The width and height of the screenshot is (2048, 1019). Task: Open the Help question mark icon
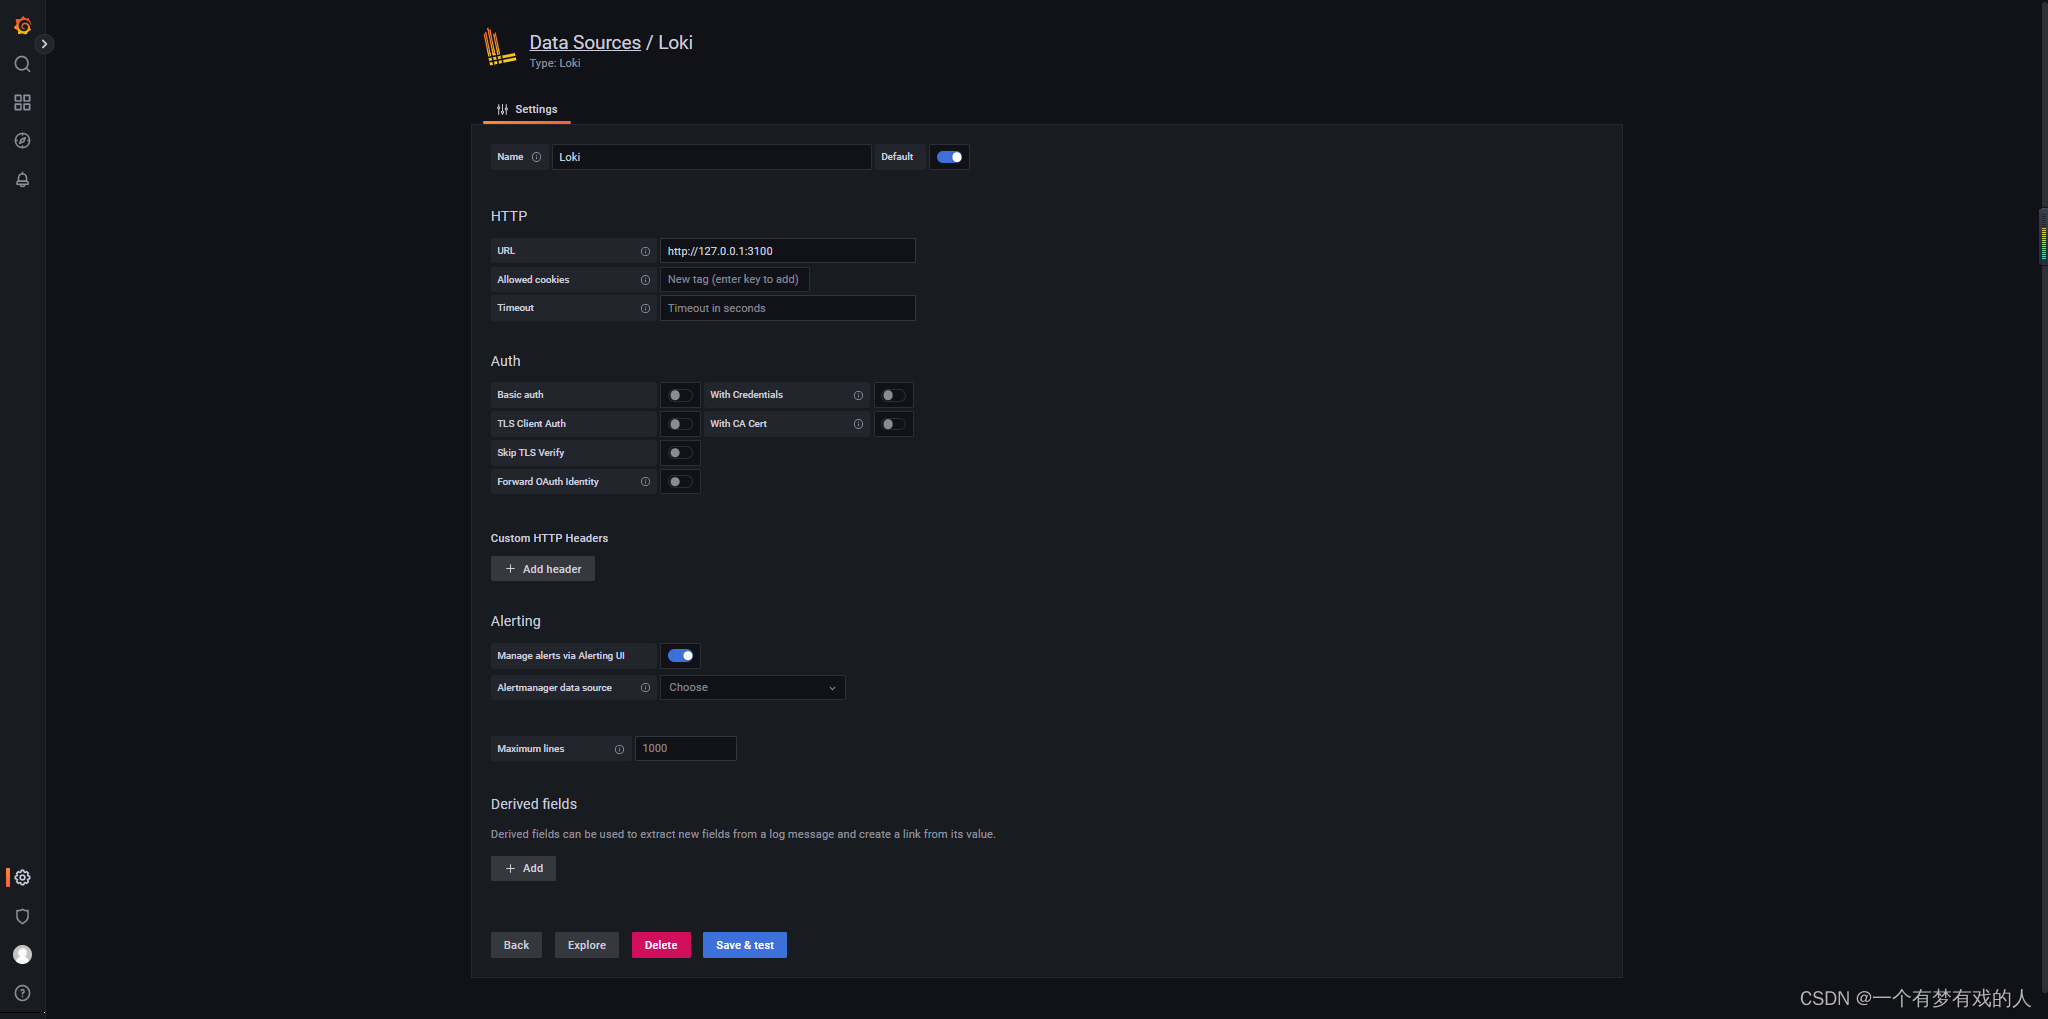(x=22, y=993)
